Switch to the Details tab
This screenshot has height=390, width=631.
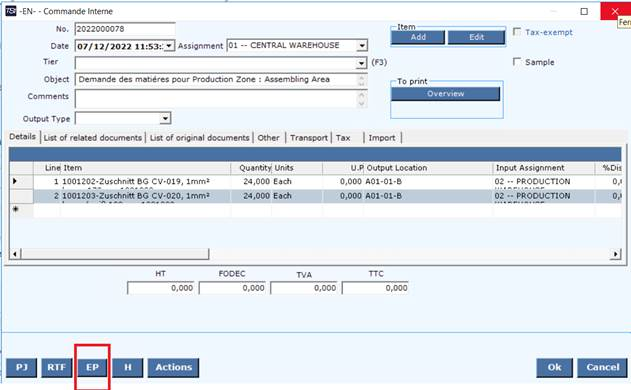point(23,136)
